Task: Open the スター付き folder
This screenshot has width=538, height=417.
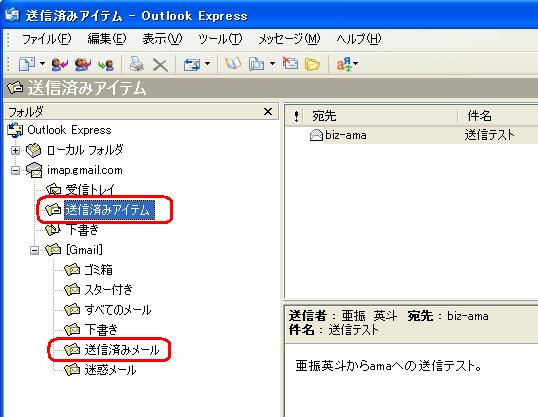Action: point(108,290)
